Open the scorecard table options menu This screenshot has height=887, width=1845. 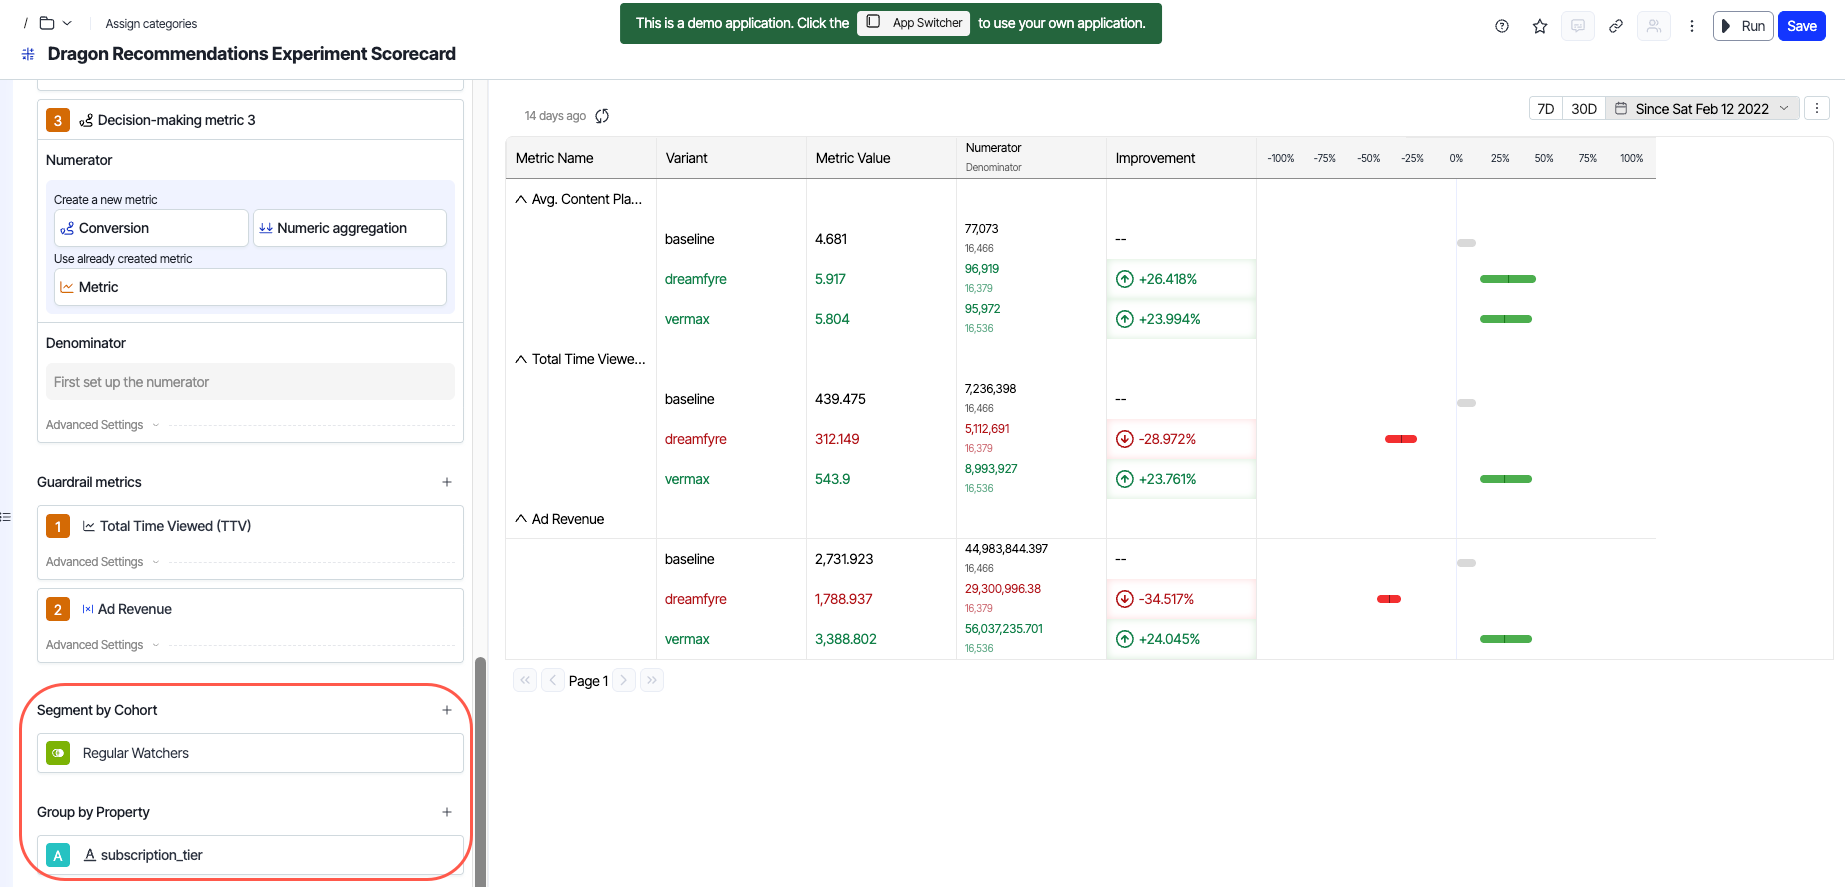click(x=1817, y=108)
